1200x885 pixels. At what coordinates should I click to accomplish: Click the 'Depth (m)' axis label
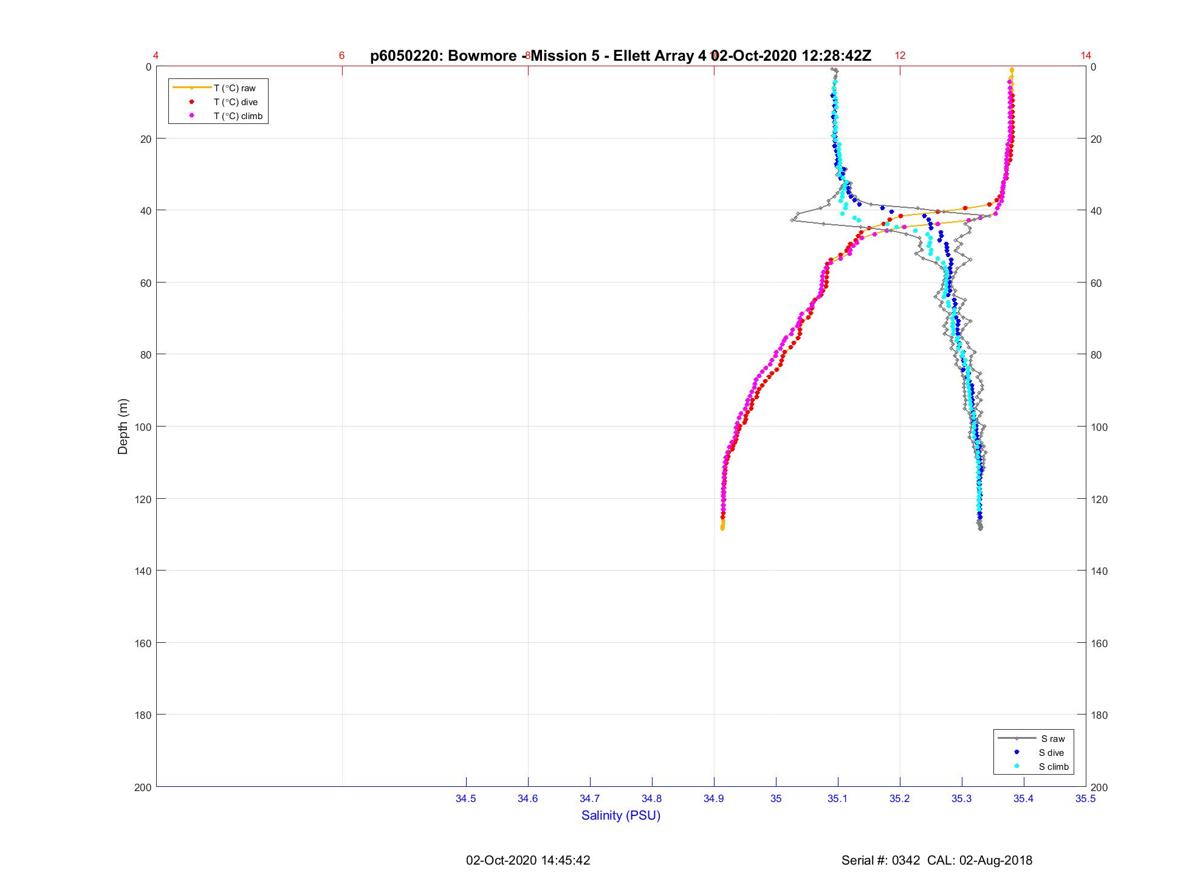click(x=123, y=427)
